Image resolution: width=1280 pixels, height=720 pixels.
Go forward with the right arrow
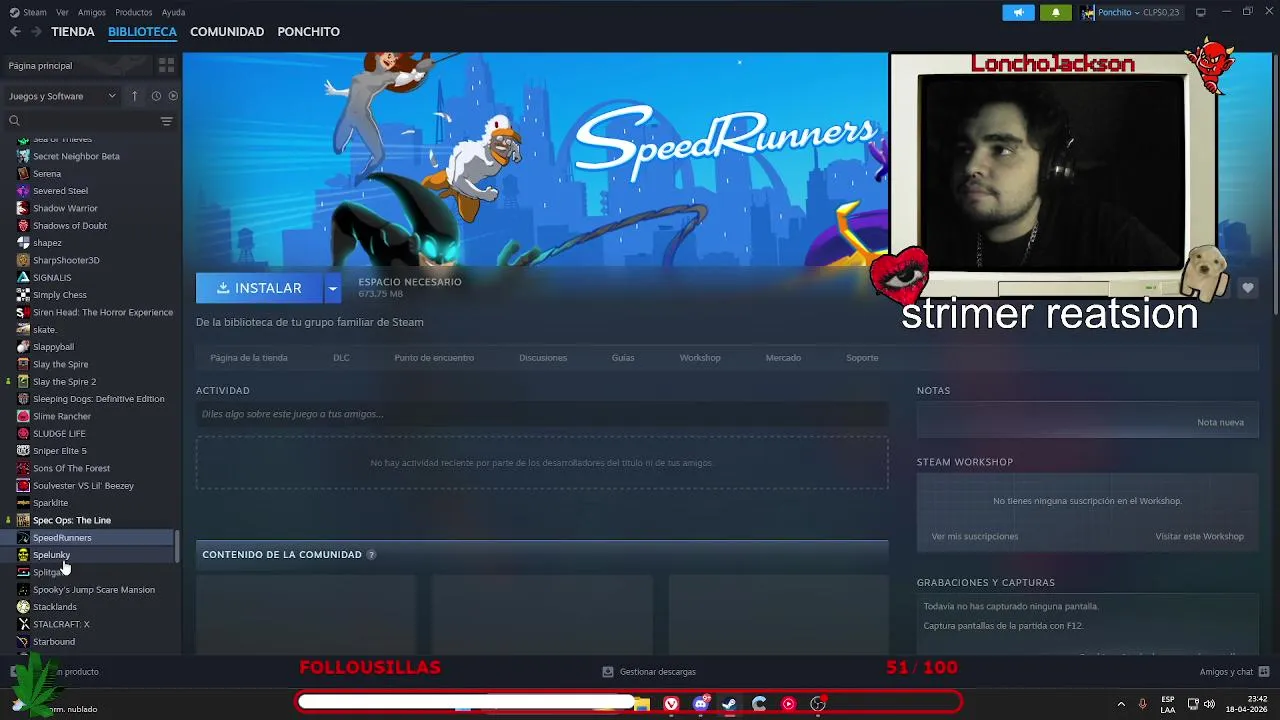[x=36, y=32]
